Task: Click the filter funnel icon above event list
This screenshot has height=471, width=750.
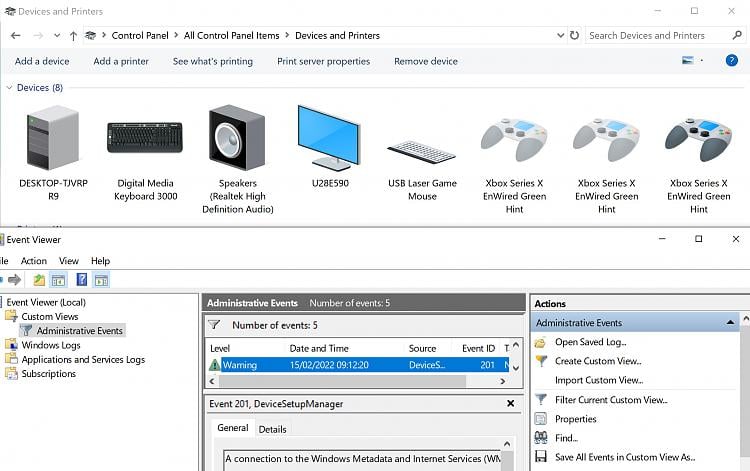Action: pyautogui.click(x=214, y=325)
